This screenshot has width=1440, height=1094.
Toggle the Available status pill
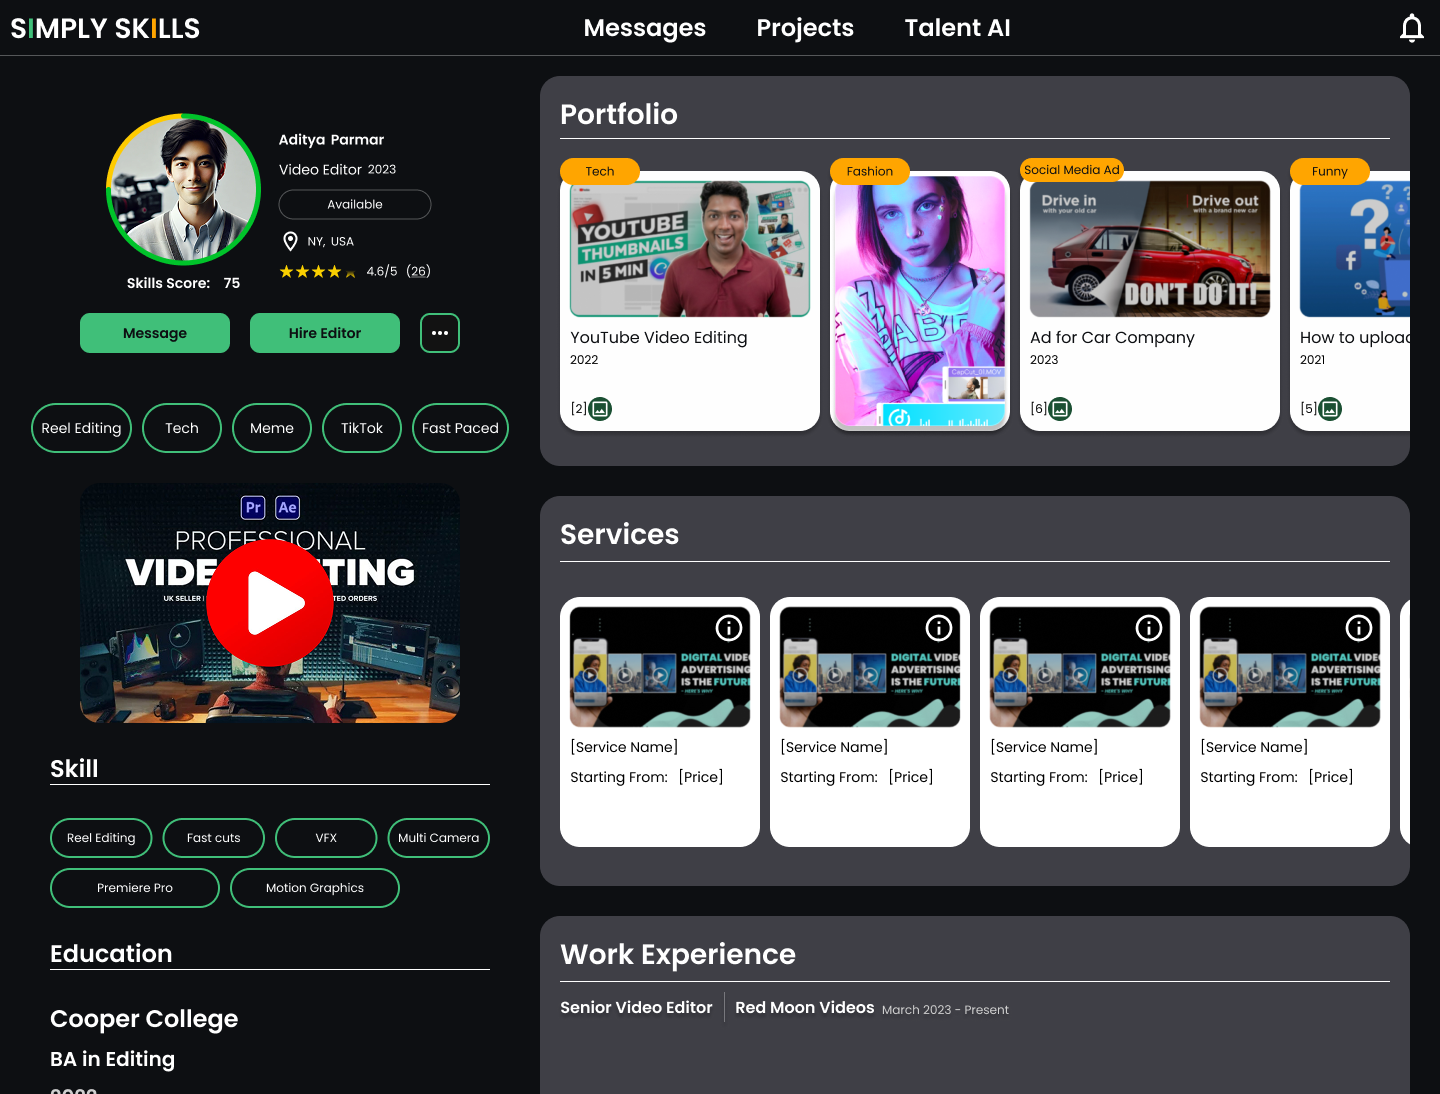355,204
